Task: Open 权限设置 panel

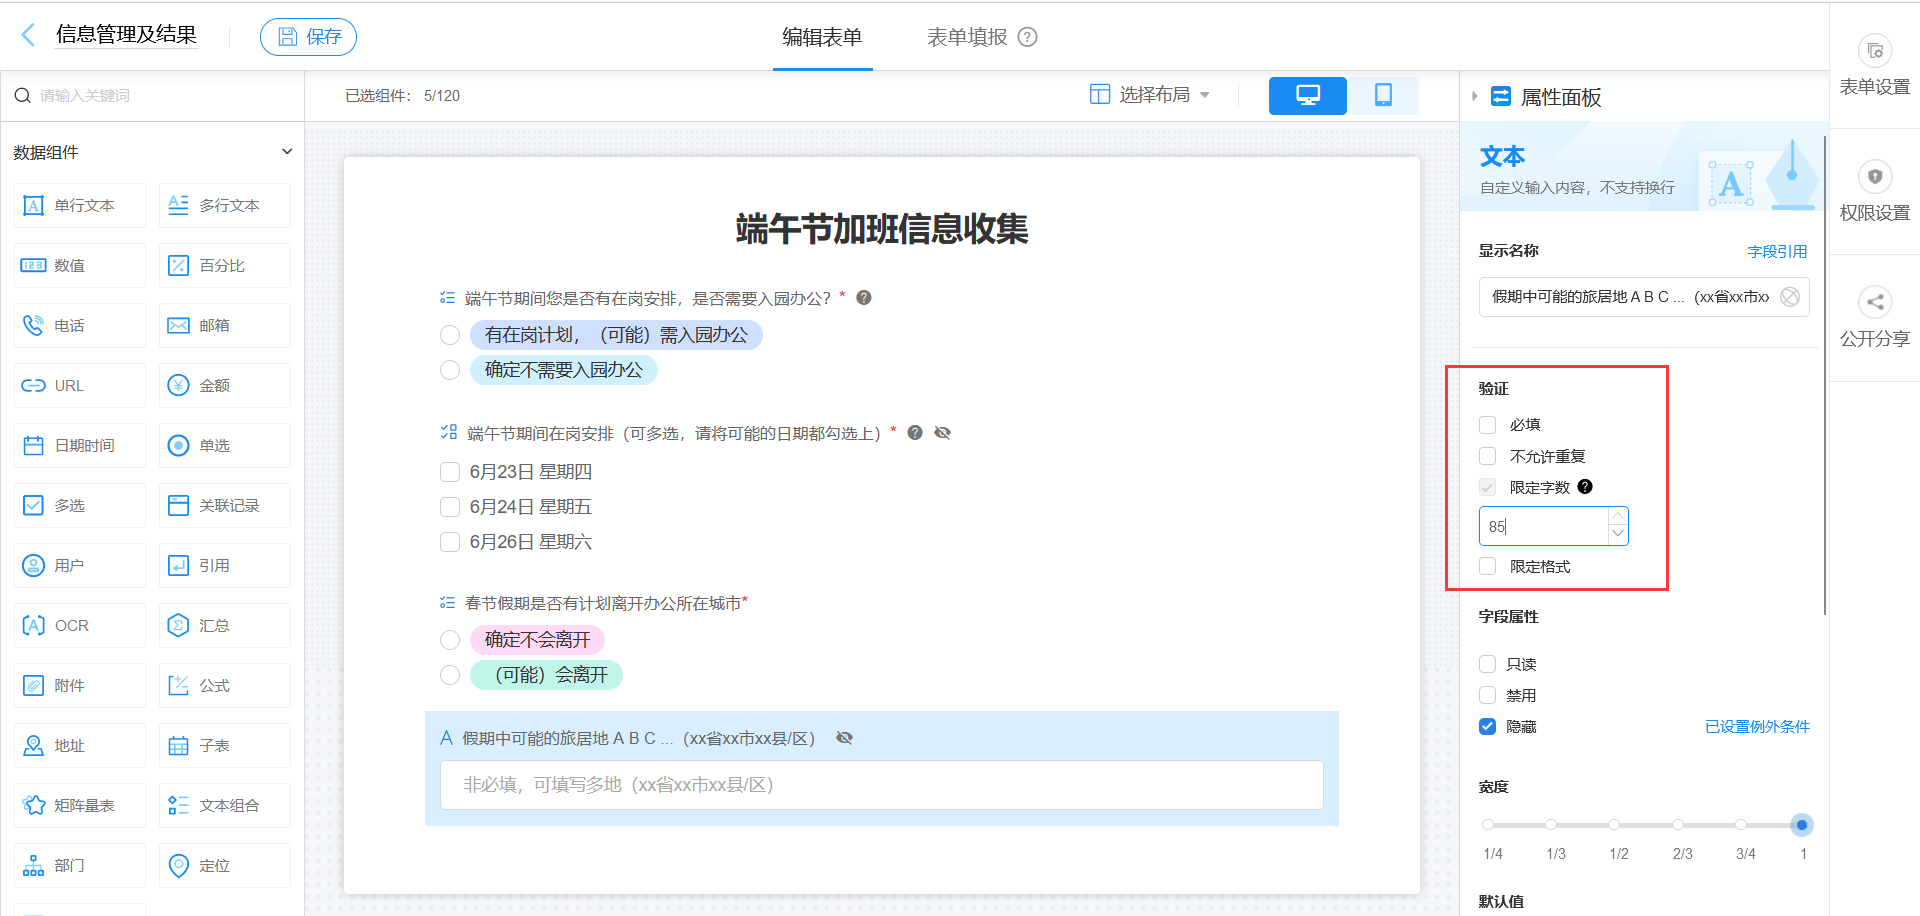Action: click(x=1874, y=190)
